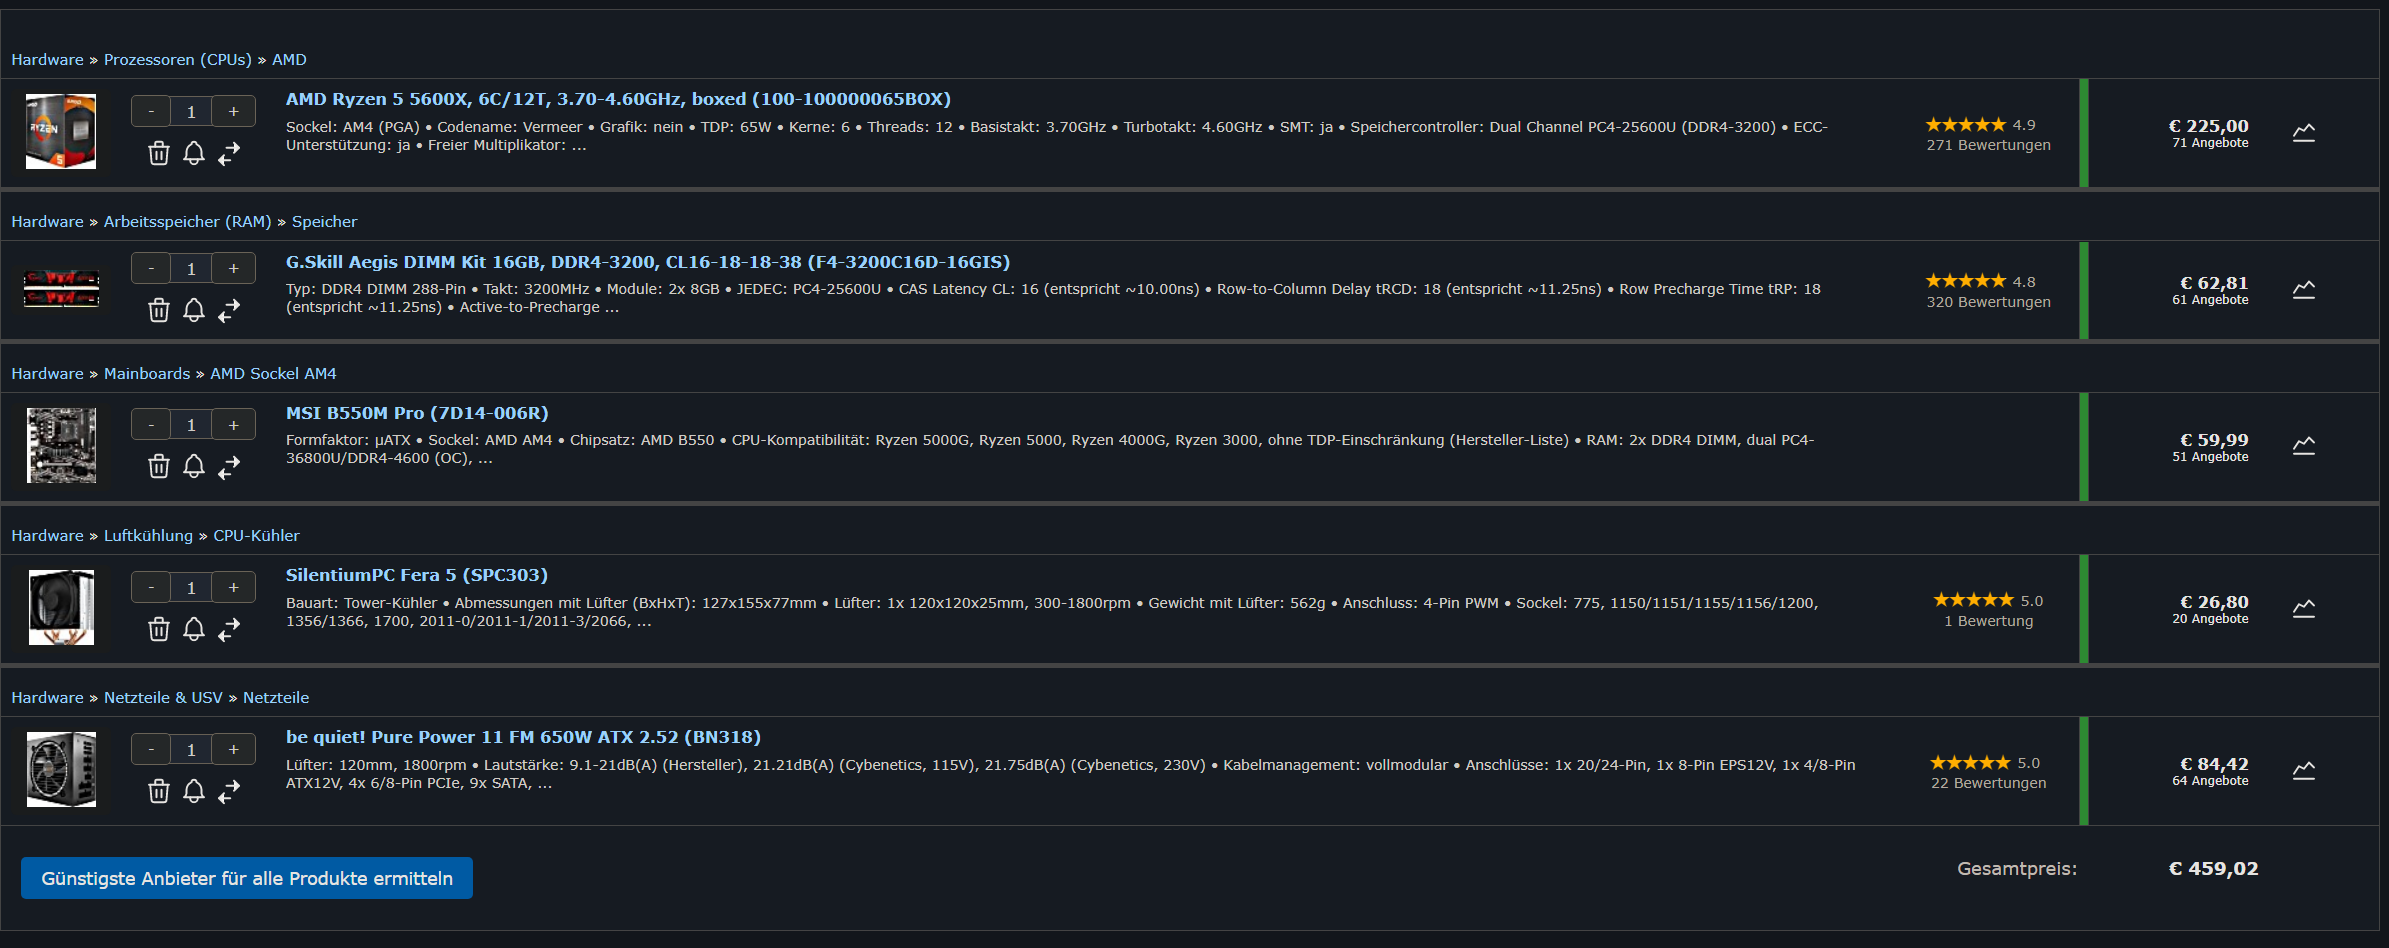The height and width of the screenshot is (948, 2389).
Task: Open MSI B550M Pro product page
Action: coord(417,413)
